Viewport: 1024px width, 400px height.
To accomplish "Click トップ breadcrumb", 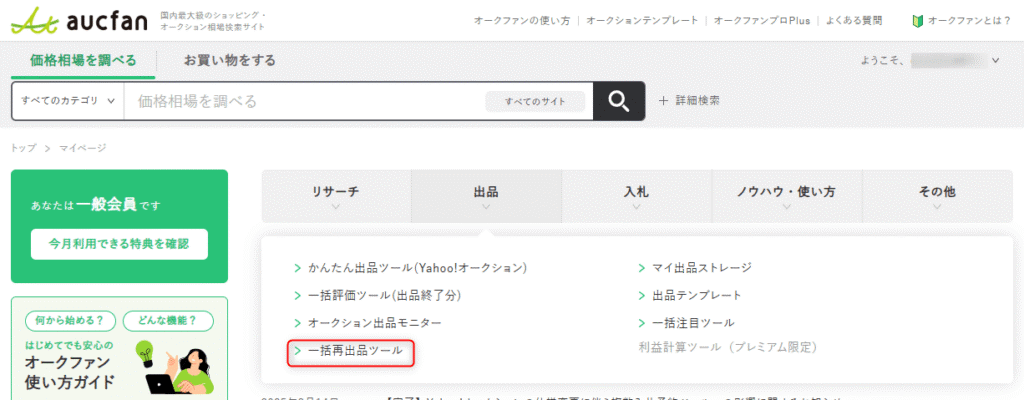I will click(24, 148).
